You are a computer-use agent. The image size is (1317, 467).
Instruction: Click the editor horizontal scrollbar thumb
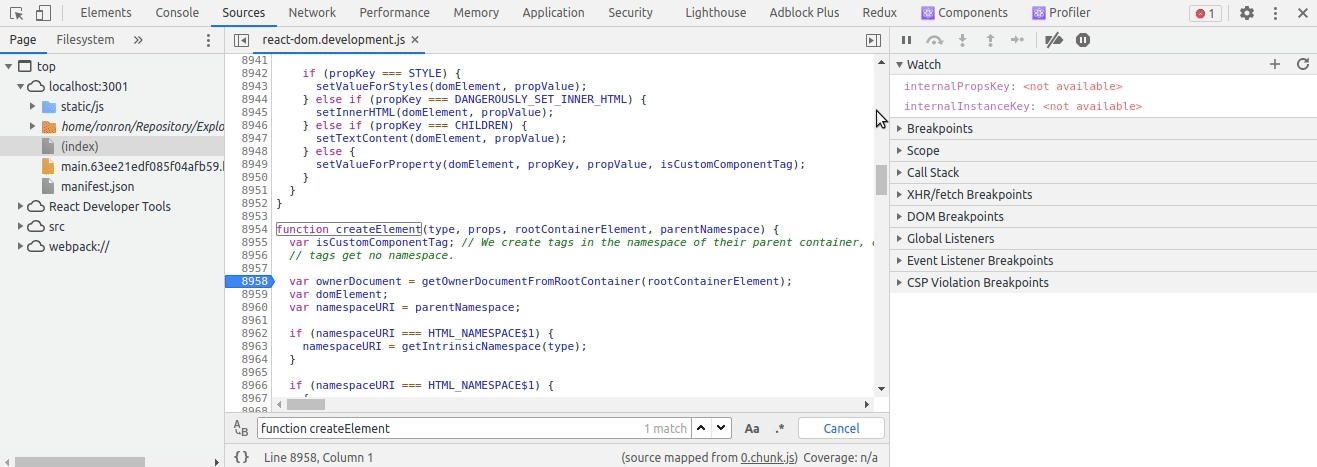point(305,404)
